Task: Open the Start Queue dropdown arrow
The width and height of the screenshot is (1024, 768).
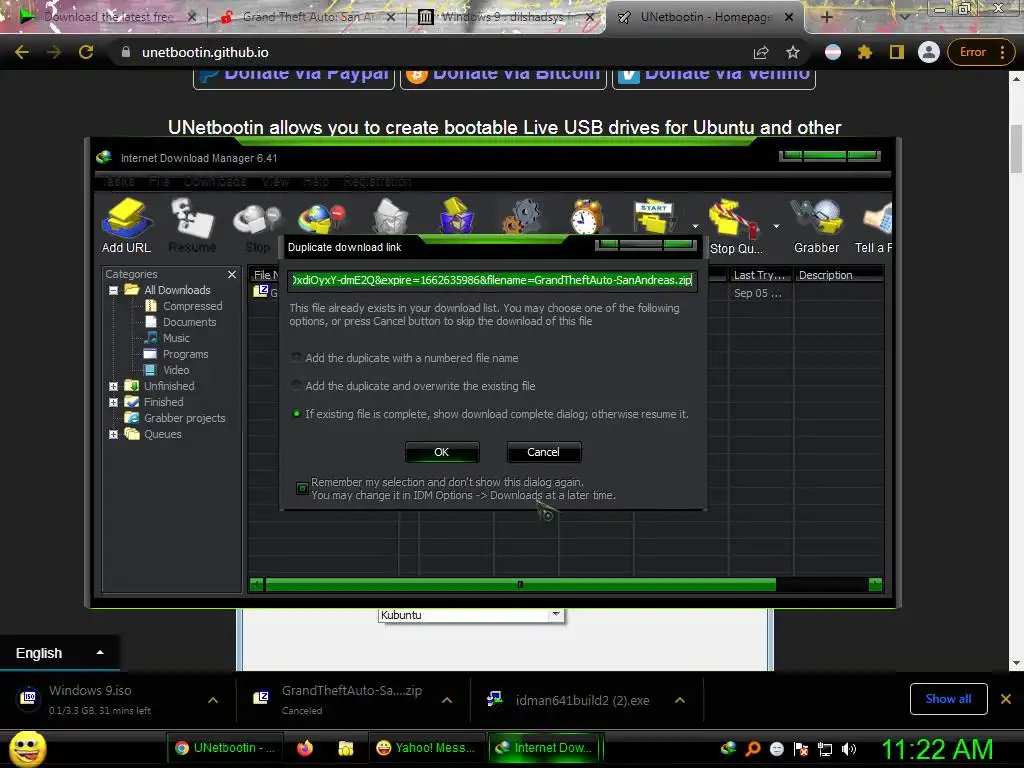Action: (695, 226)
